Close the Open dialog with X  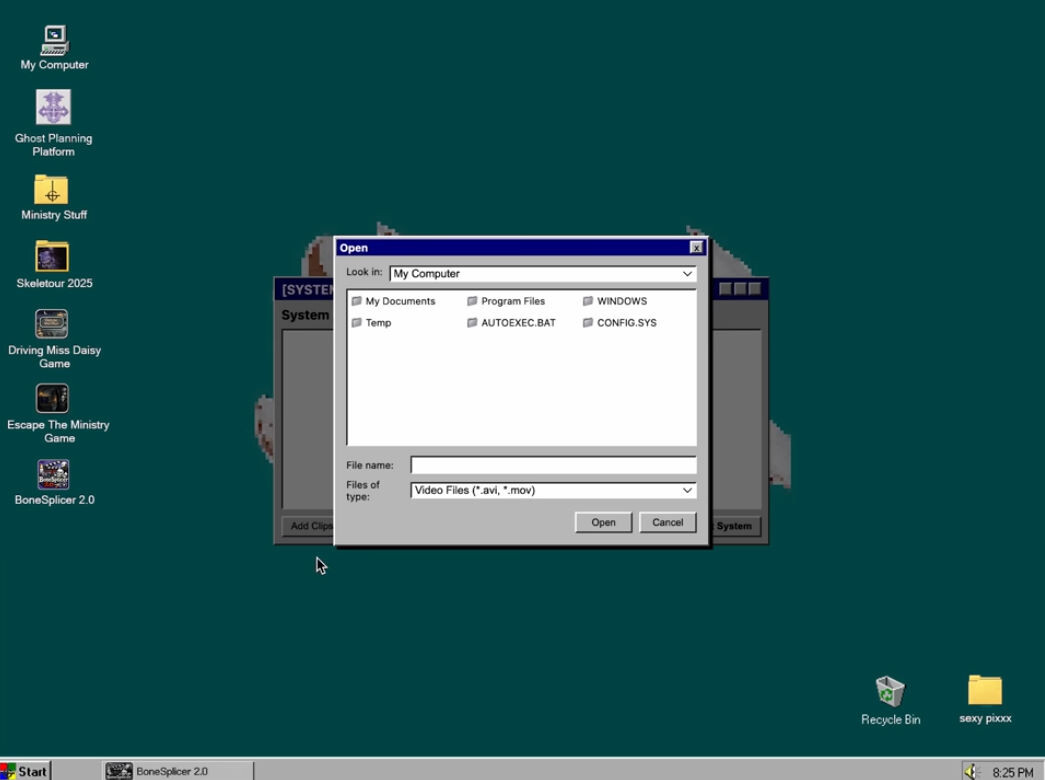point(696,247)
